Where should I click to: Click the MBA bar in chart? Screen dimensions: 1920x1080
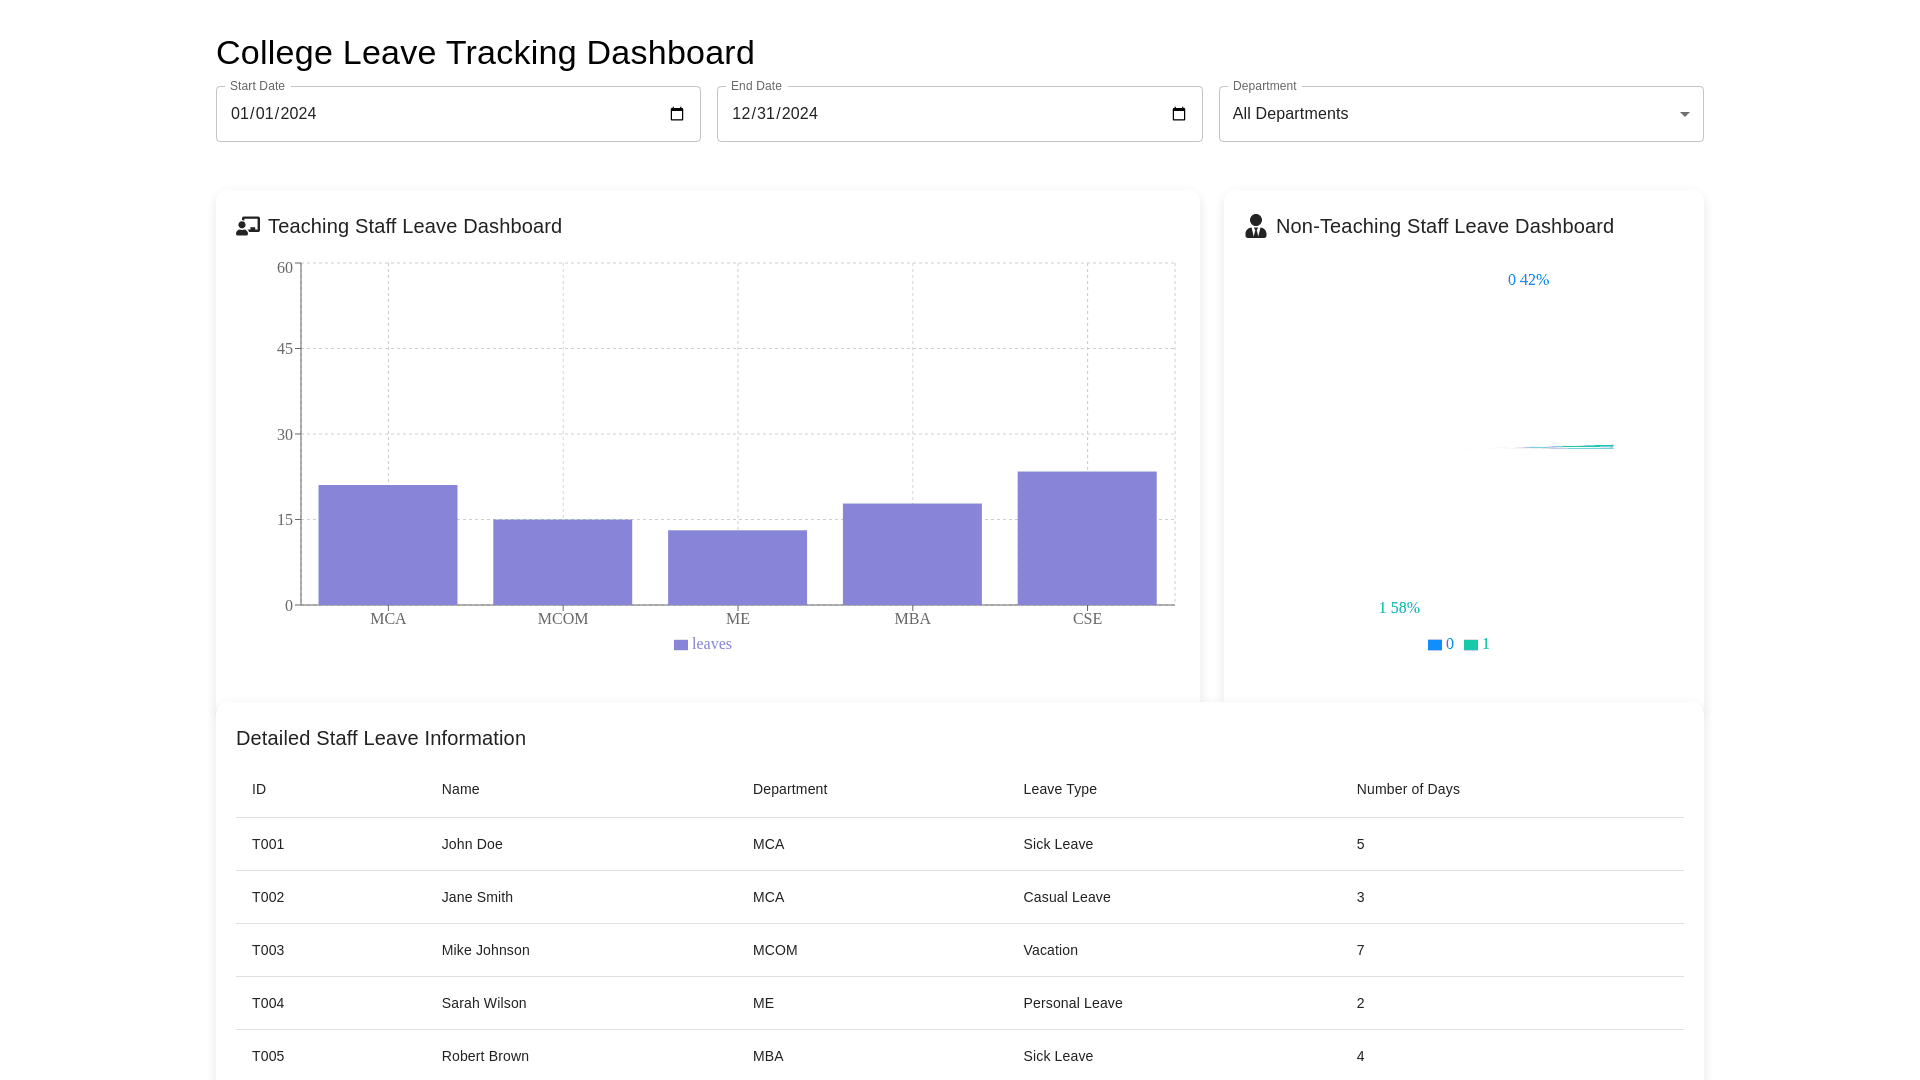[x=912, y=554]
